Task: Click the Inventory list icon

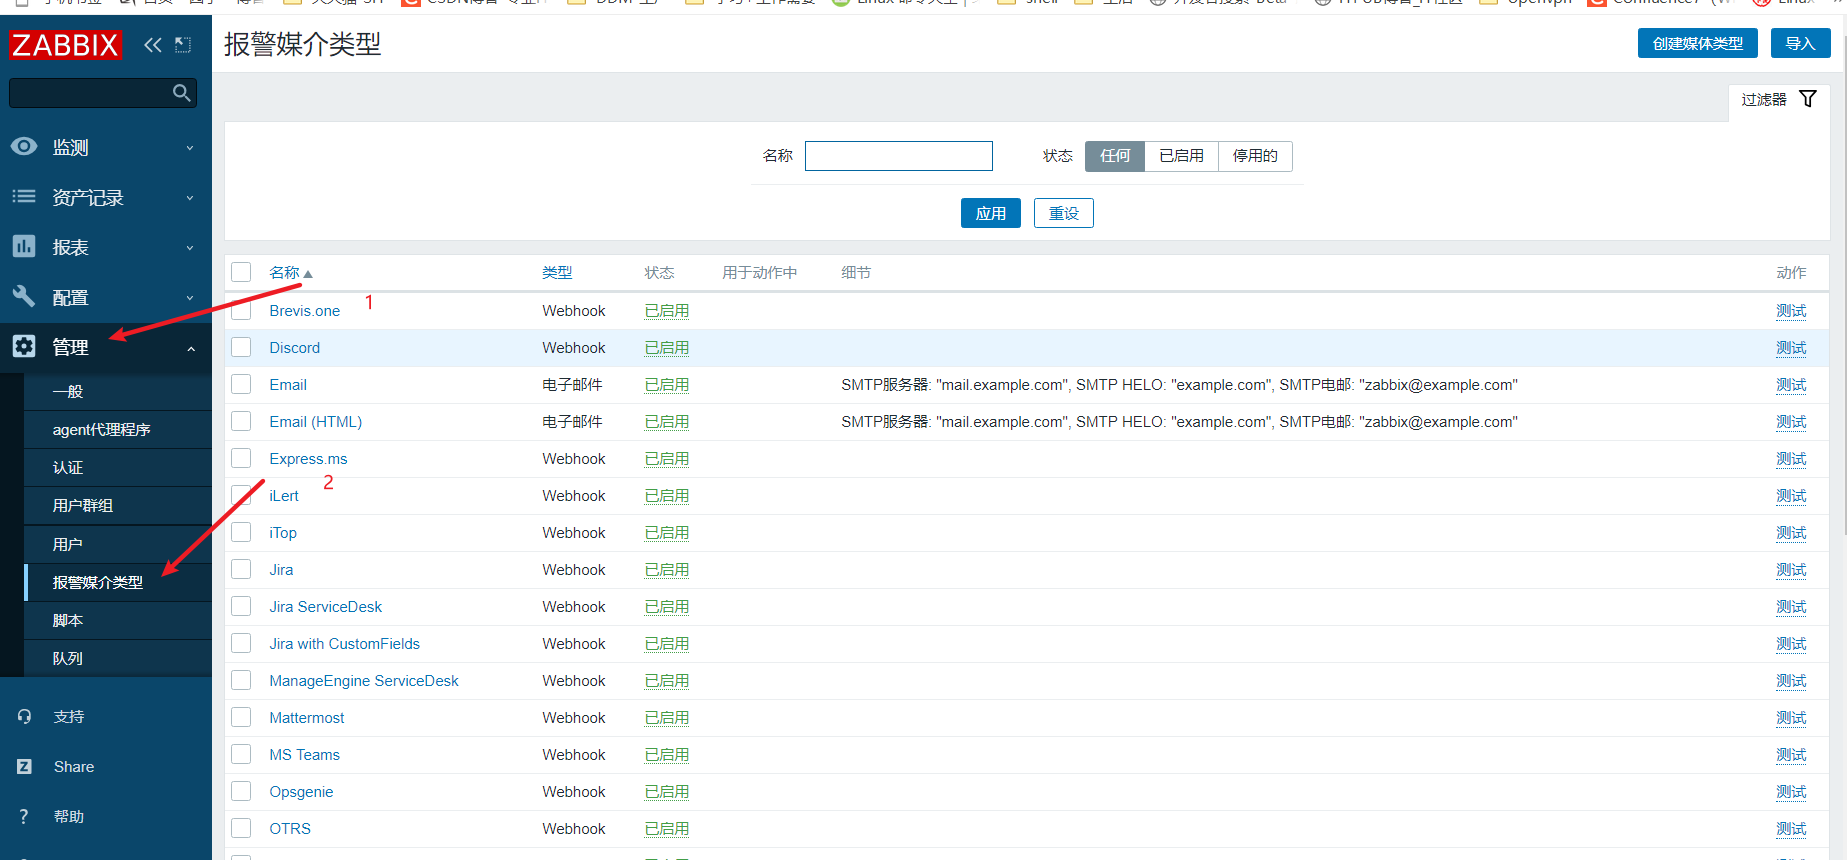Action: pyautogui.click(x=24, y=197)
